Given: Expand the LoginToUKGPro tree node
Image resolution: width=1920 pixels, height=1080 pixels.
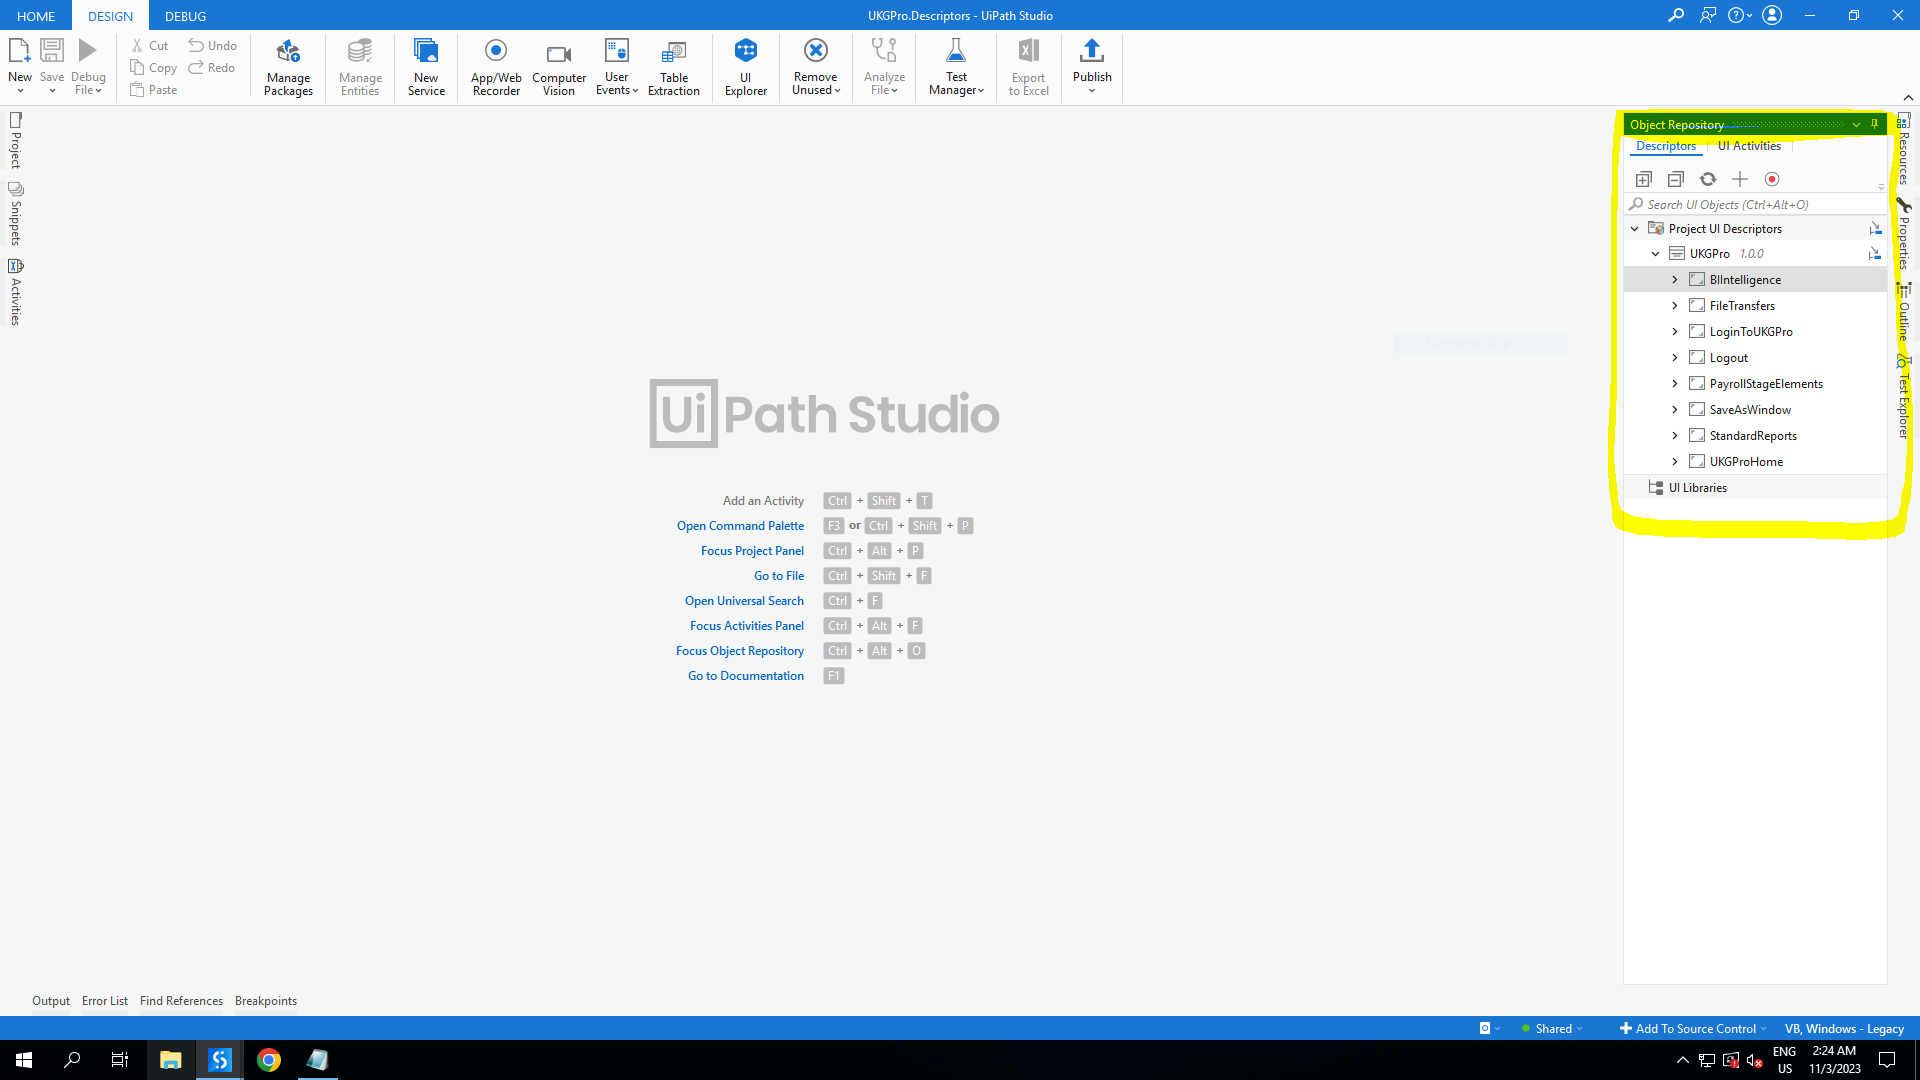Looking at the screenshot, I should pos(1675,332).
